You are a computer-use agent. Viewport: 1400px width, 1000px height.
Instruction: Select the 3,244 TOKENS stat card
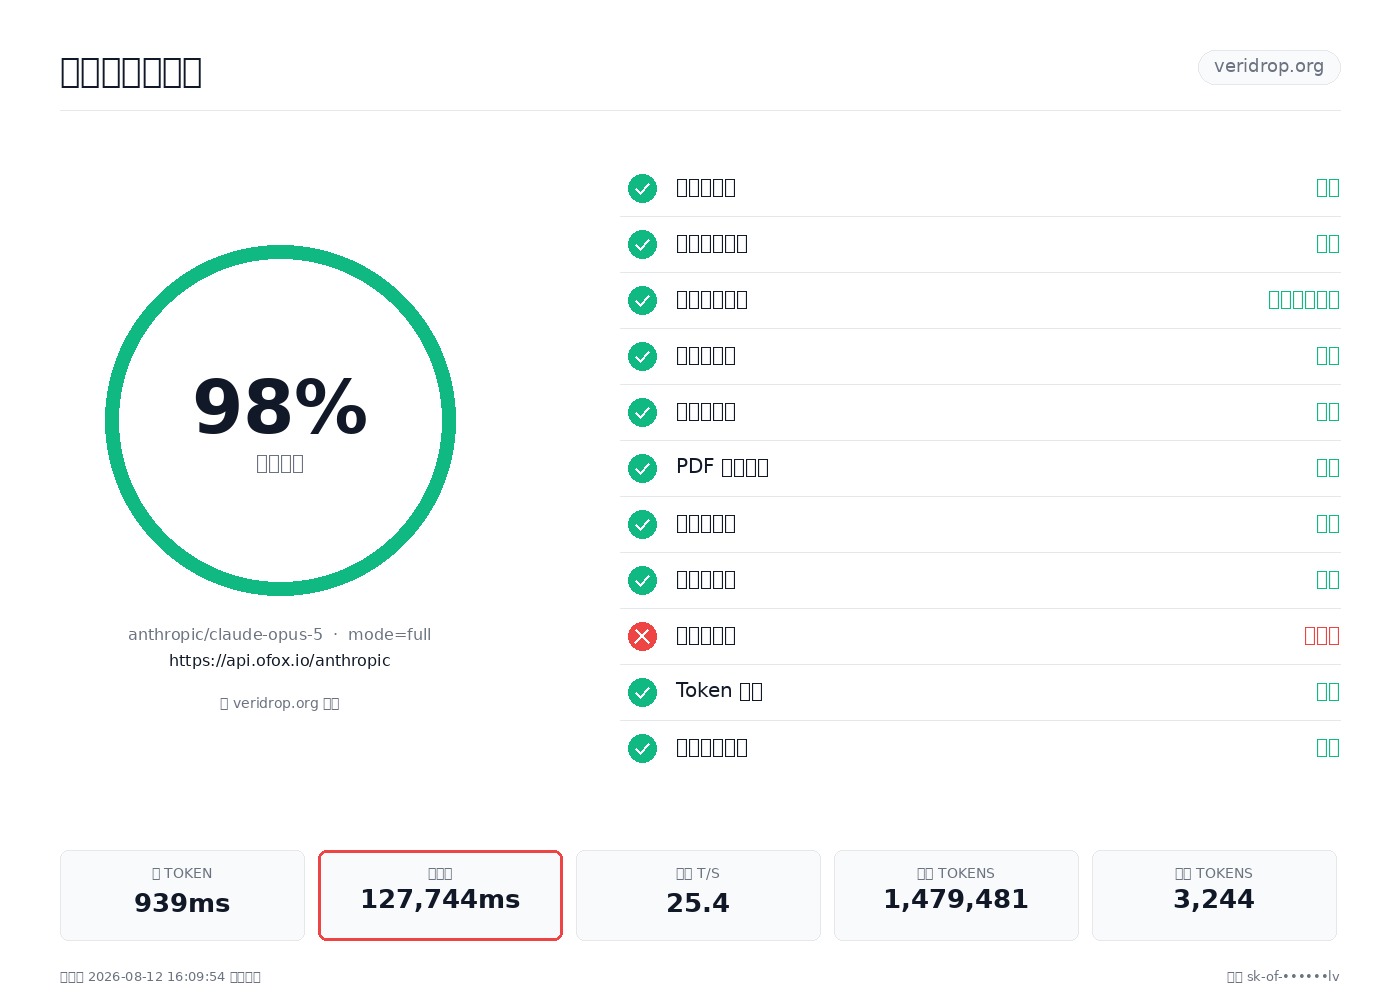click(1214, 895)
